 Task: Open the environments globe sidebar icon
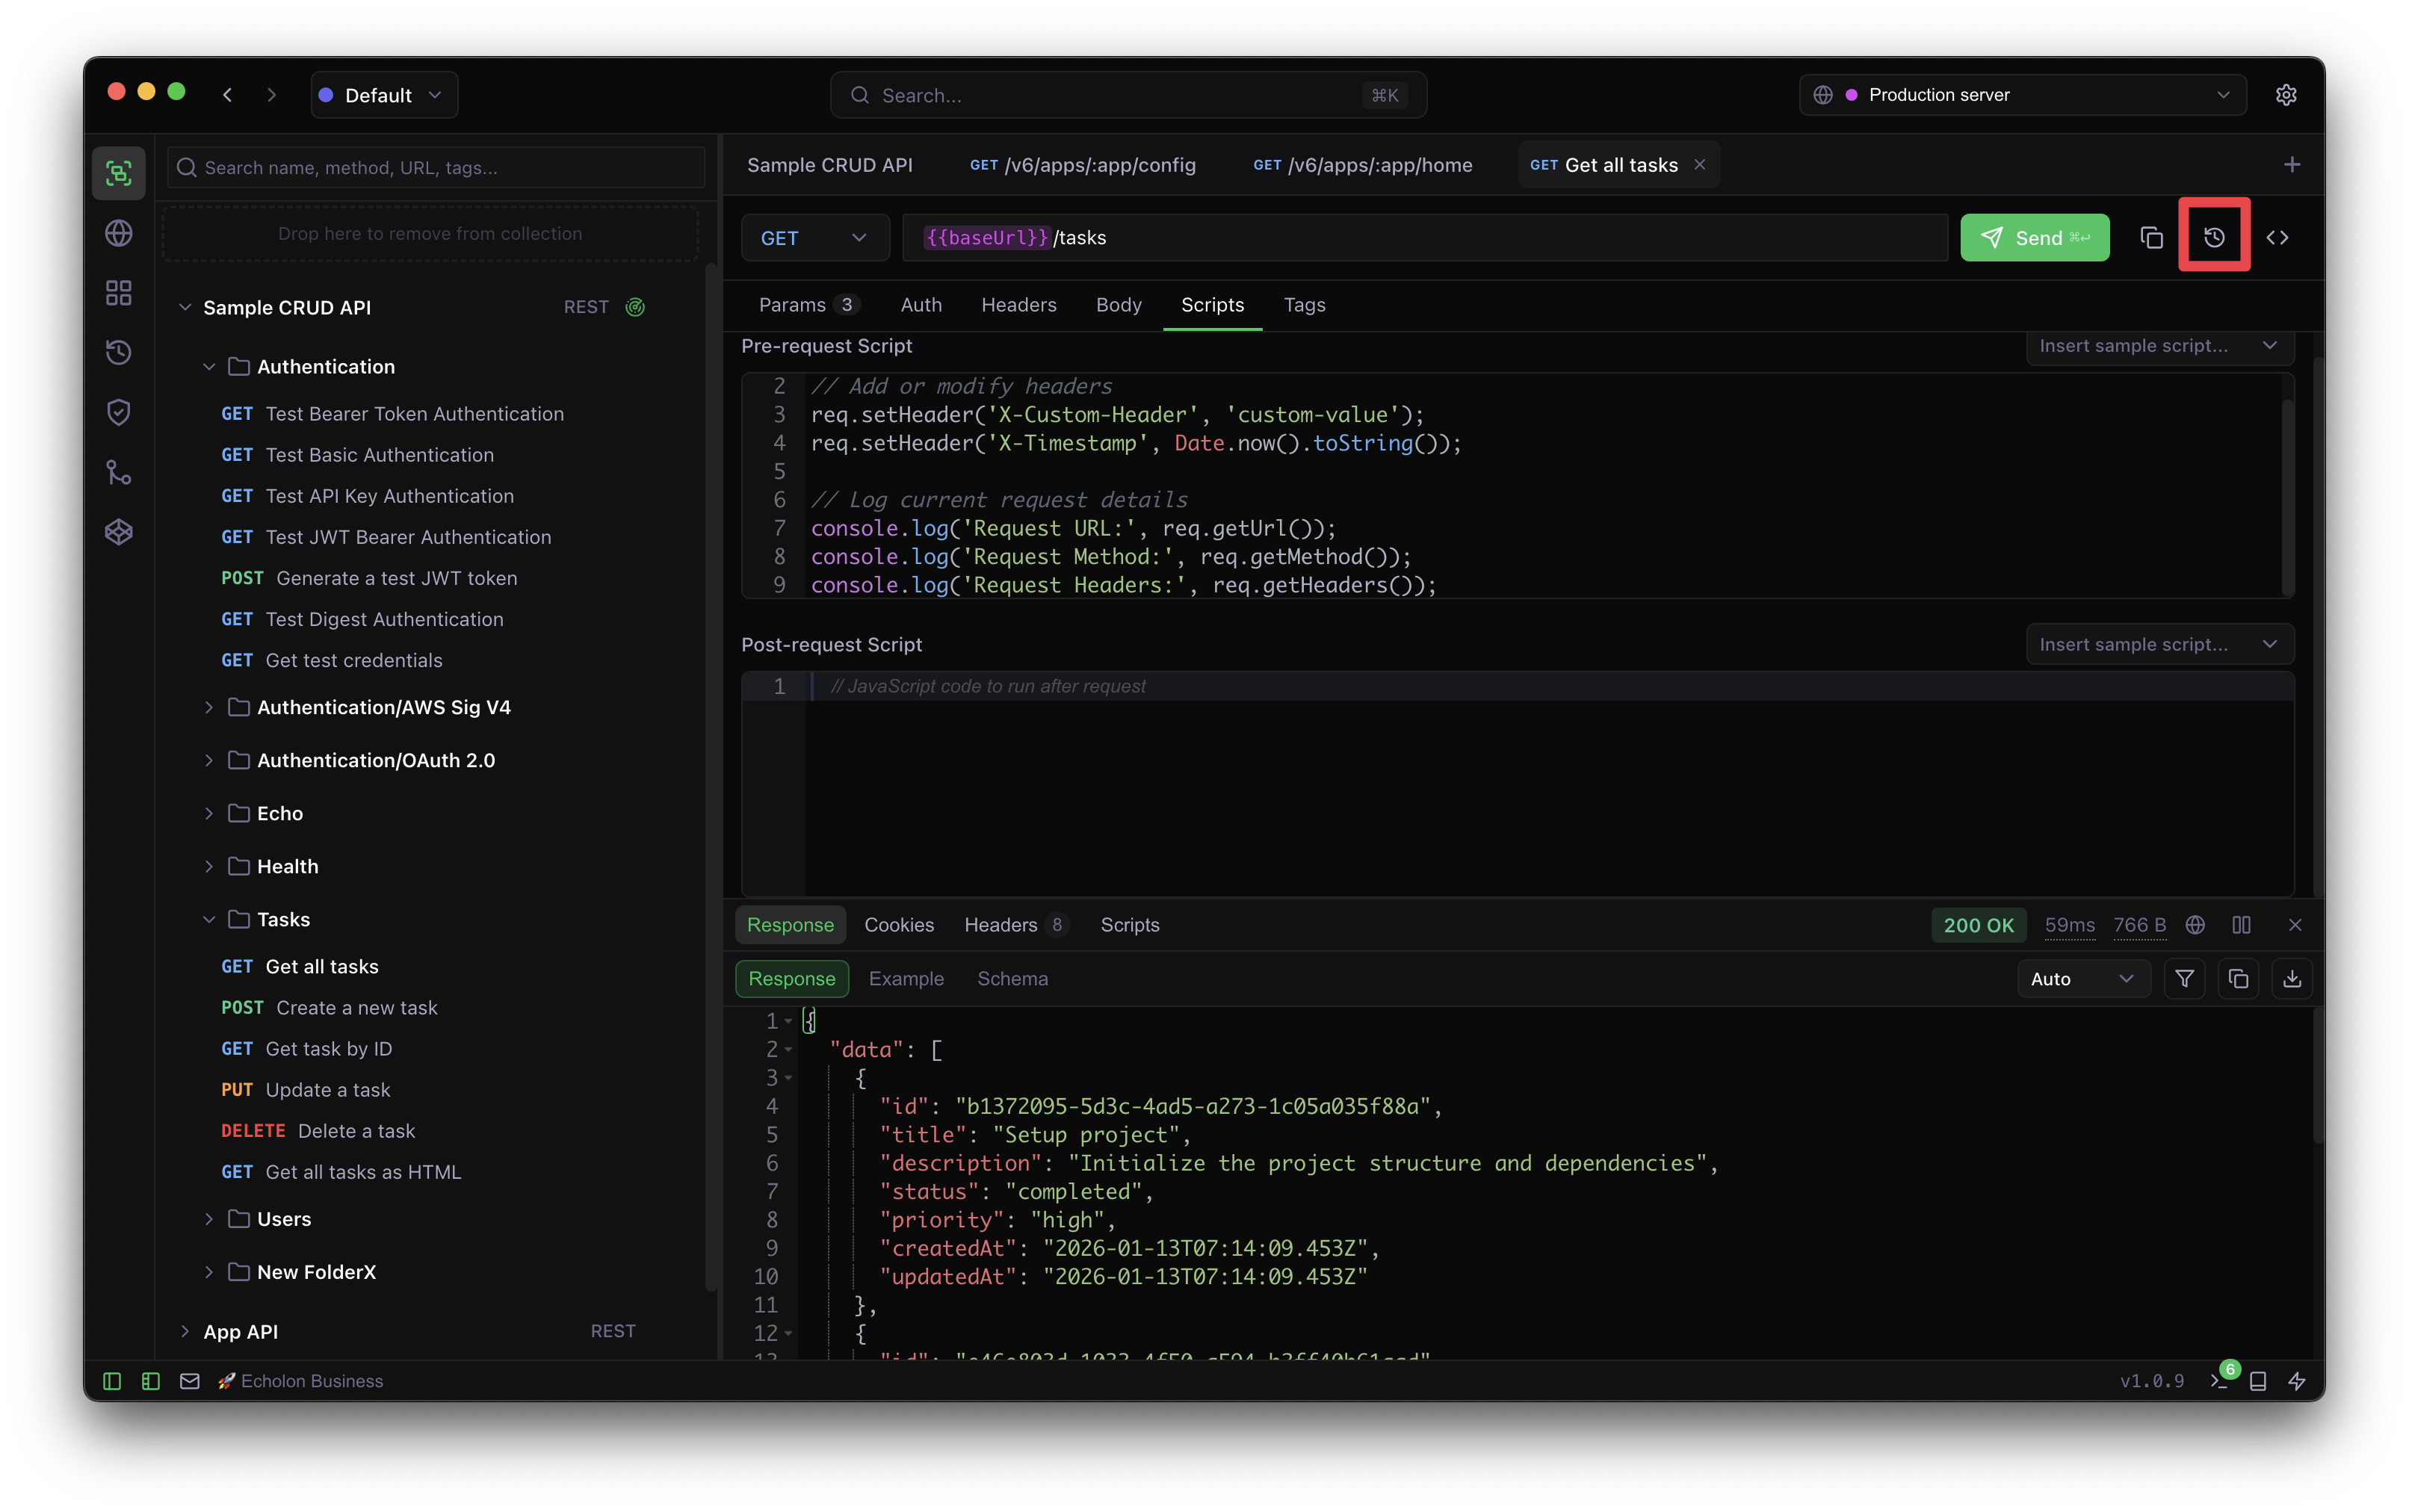119,233
